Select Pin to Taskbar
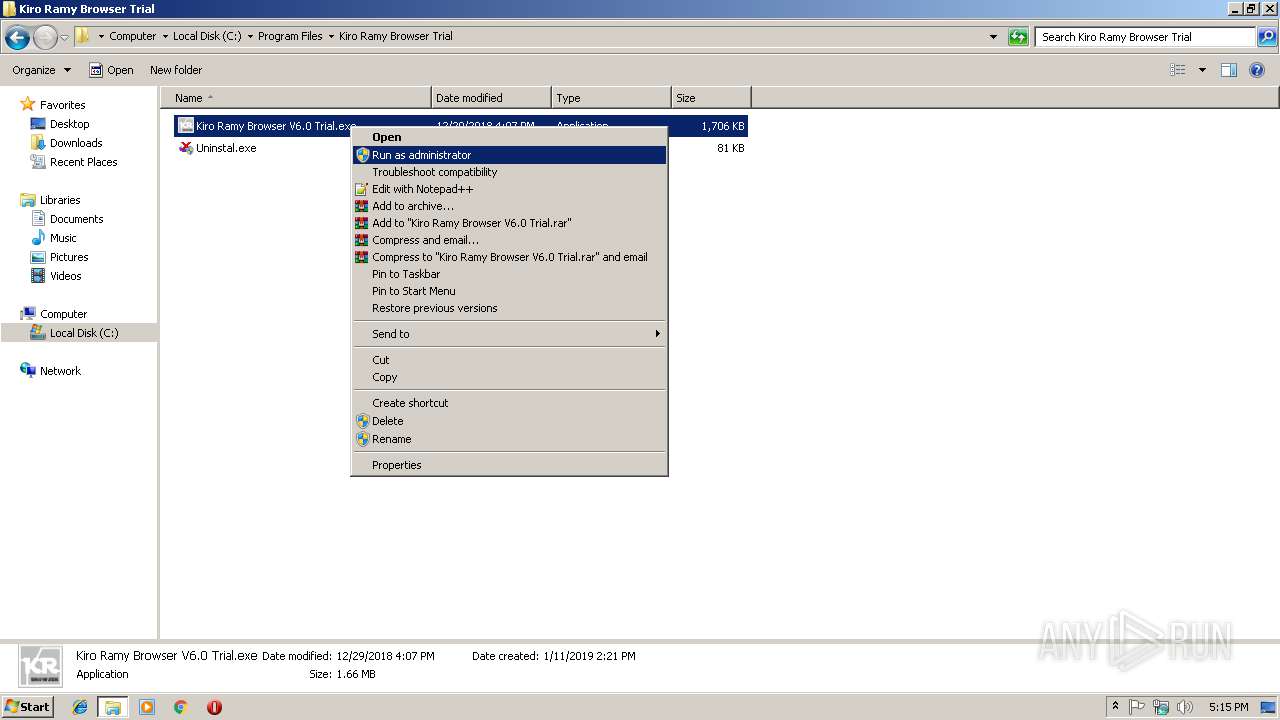Viewport: 1280px width, 720px height. (x=509, y=274)
